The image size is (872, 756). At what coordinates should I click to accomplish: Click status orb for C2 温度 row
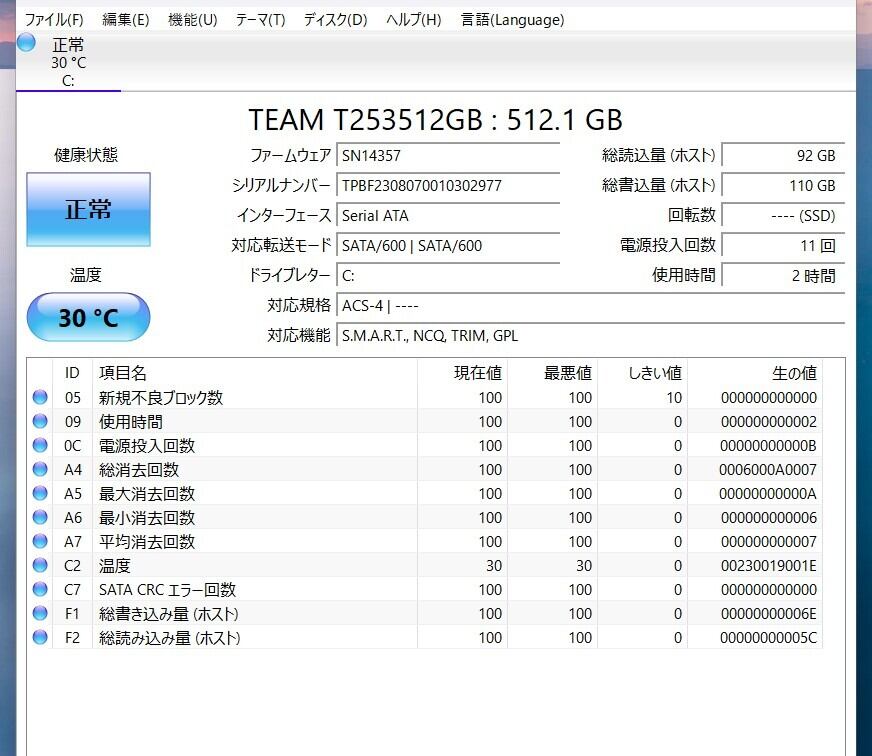tap(40, 565)
